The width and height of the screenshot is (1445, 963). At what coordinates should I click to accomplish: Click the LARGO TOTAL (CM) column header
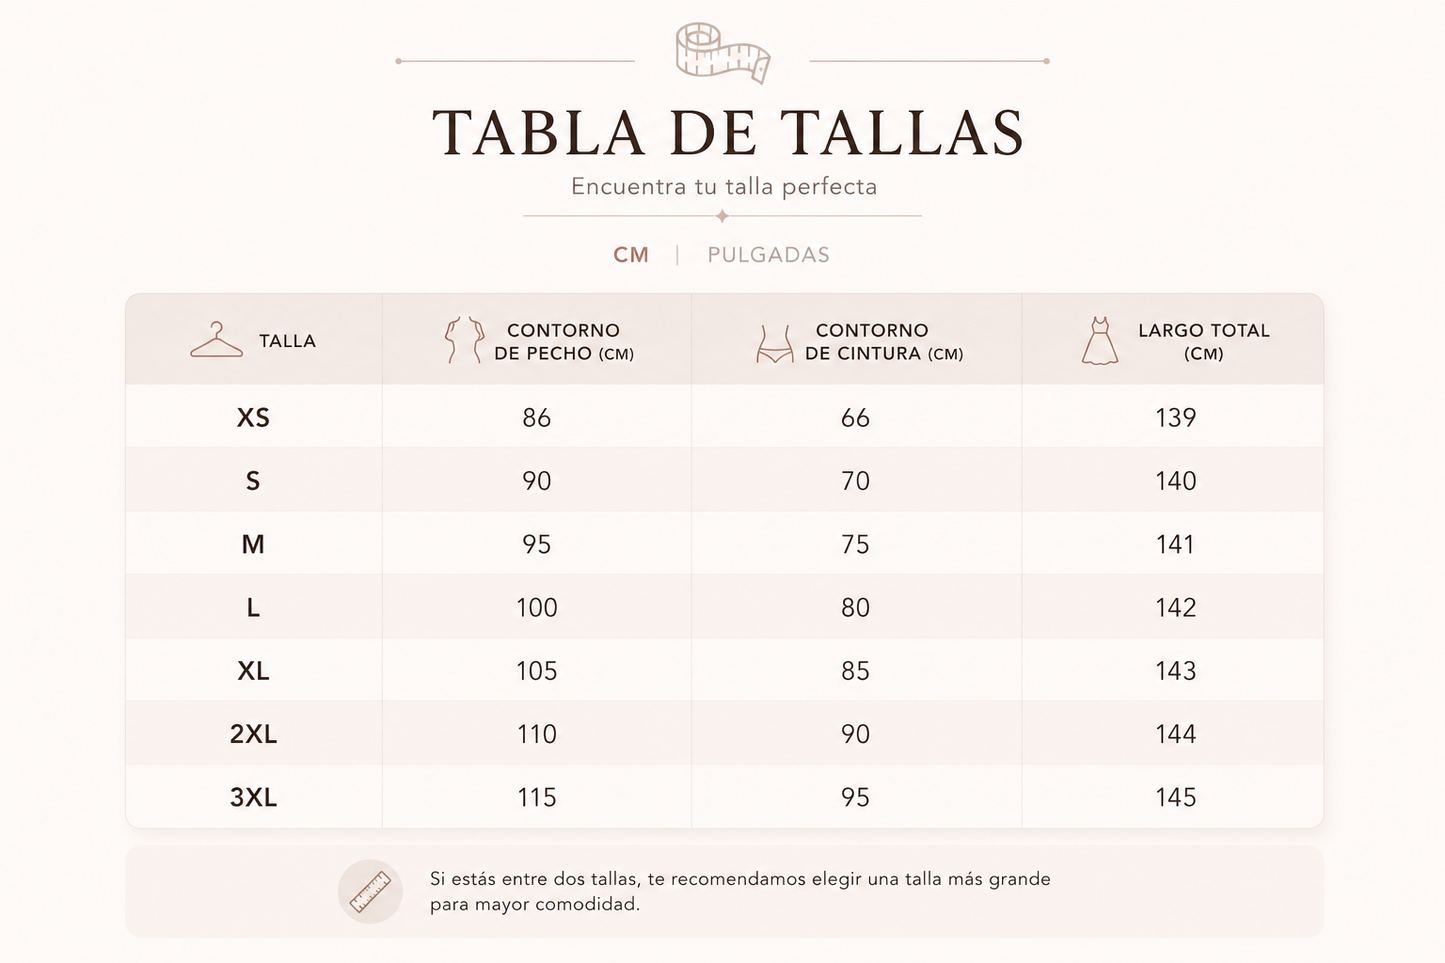pos(1203,341)
